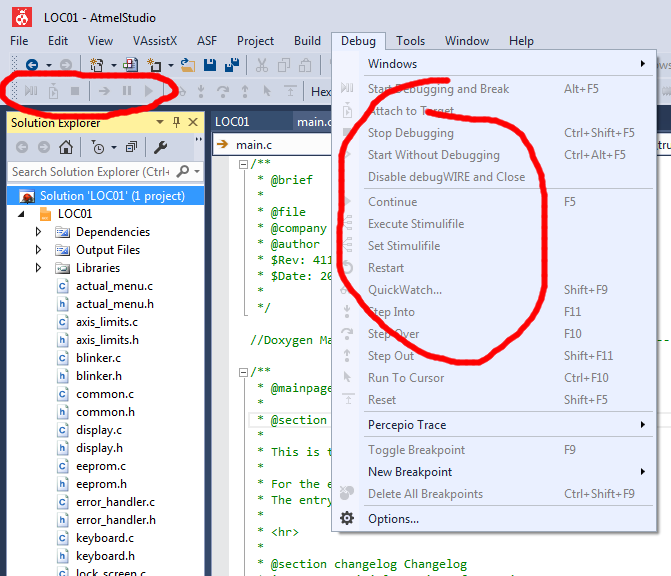
Task: Click the Stop Debugging square toolbar icon
Action: coord(75,91)
